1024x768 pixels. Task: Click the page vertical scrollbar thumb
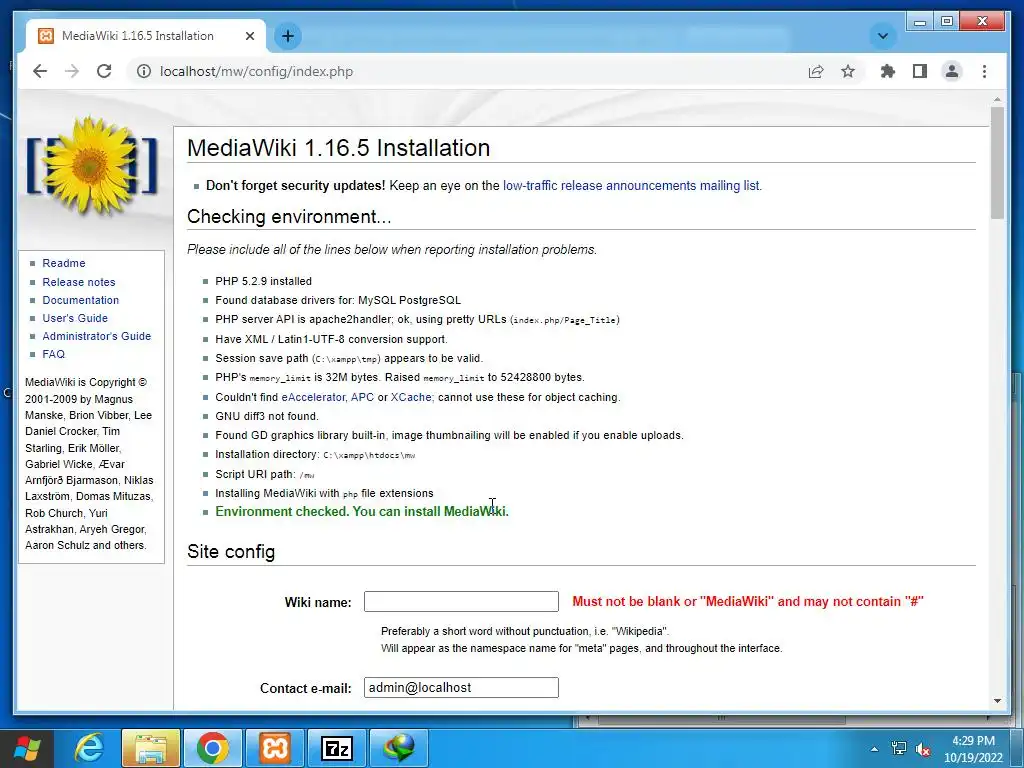(x=997, y=163)
